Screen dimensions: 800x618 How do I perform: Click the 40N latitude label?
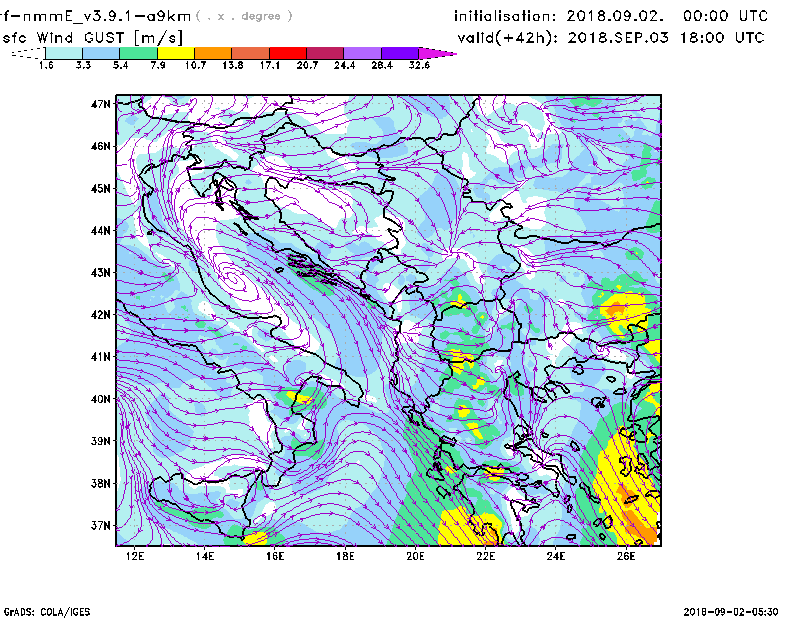point(100,399)
